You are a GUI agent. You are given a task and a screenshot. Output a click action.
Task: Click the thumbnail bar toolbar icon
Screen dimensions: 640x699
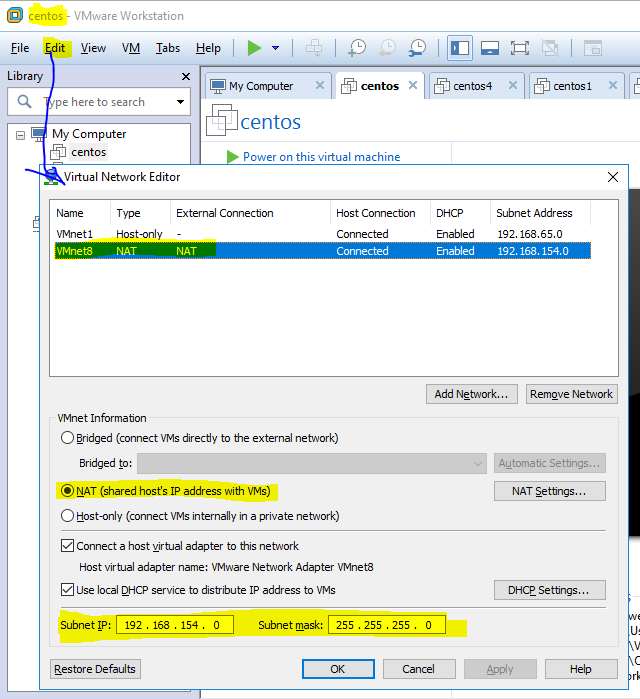click(x=489, y=48)
